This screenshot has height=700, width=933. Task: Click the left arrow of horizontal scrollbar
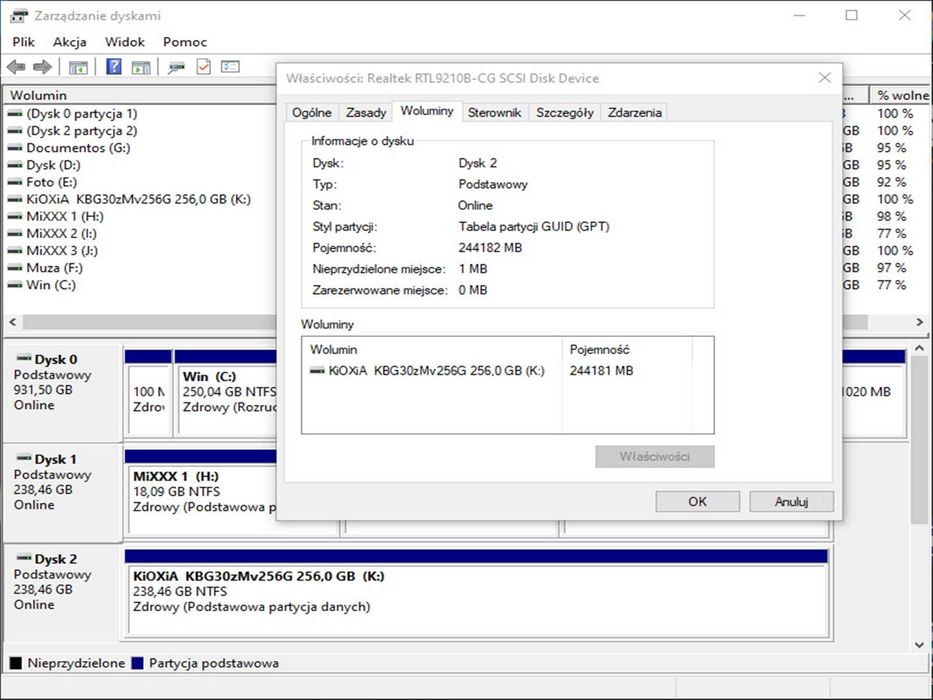point(12,322)
